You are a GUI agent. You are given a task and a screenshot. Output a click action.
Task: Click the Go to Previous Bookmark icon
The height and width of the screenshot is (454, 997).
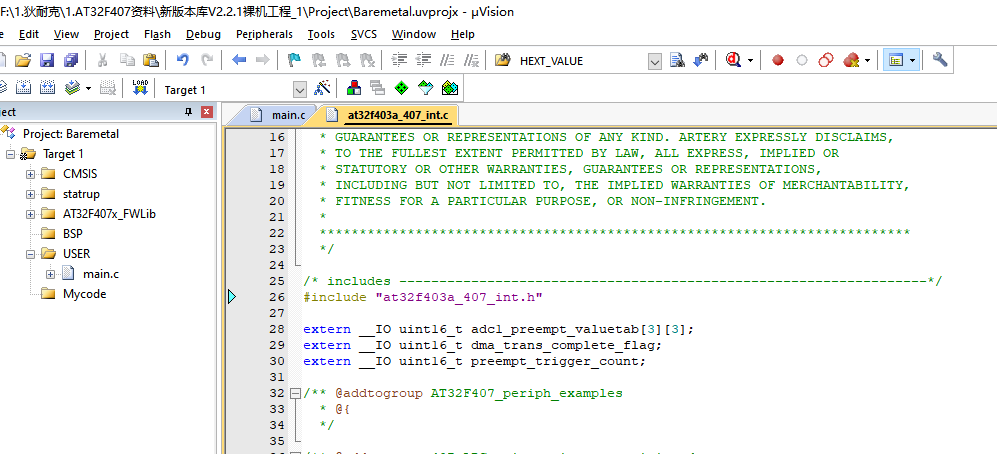tap(319, 60)
